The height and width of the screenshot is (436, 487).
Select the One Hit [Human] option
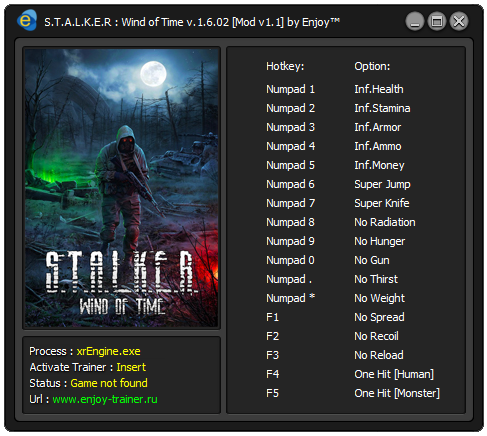coord(394,374)
